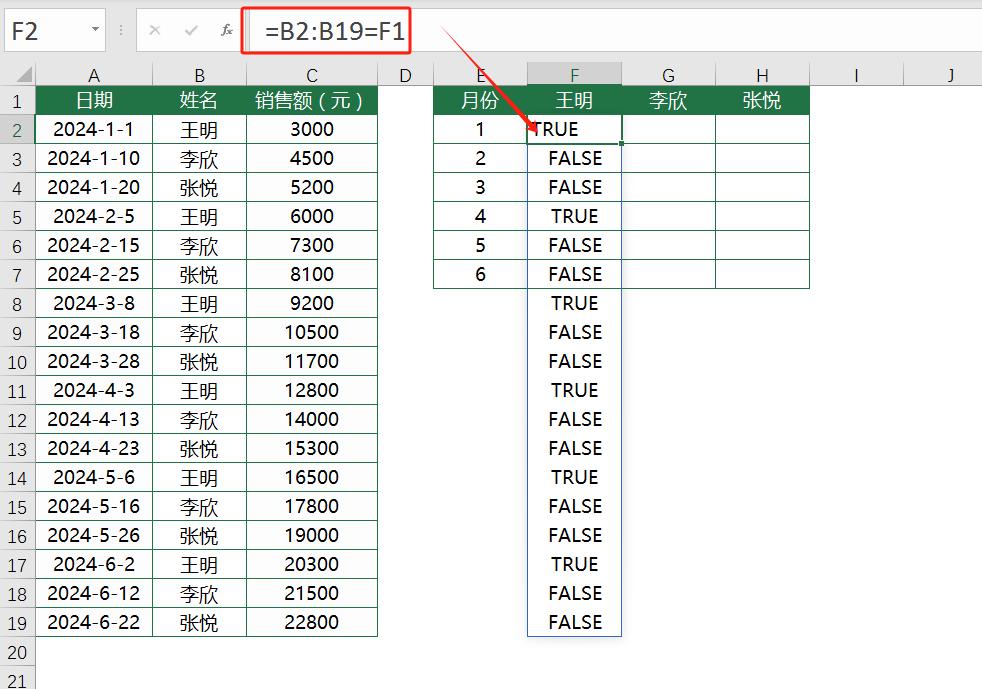Click the TRUE result in cell F8

[x=574, y=304]
